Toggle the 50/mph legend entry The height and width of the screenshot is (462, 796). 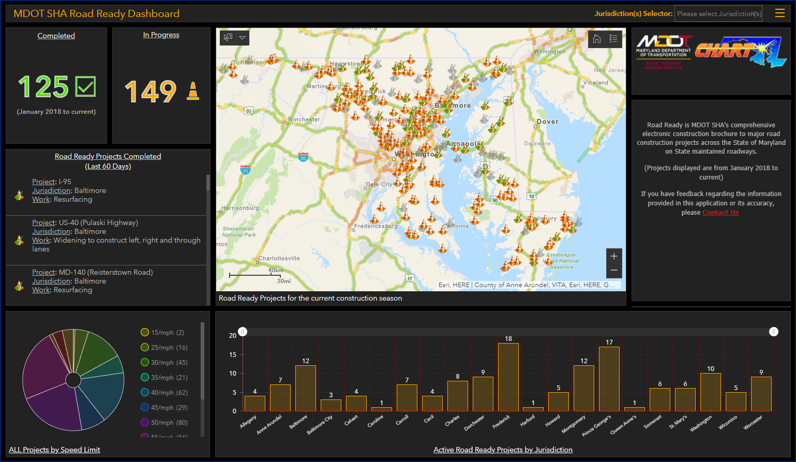164,422
